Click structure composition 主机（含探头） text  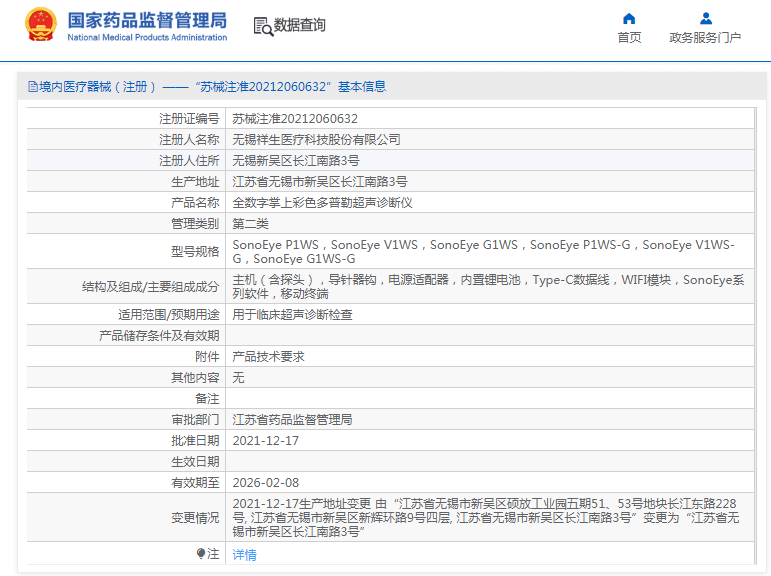[273, 280]
